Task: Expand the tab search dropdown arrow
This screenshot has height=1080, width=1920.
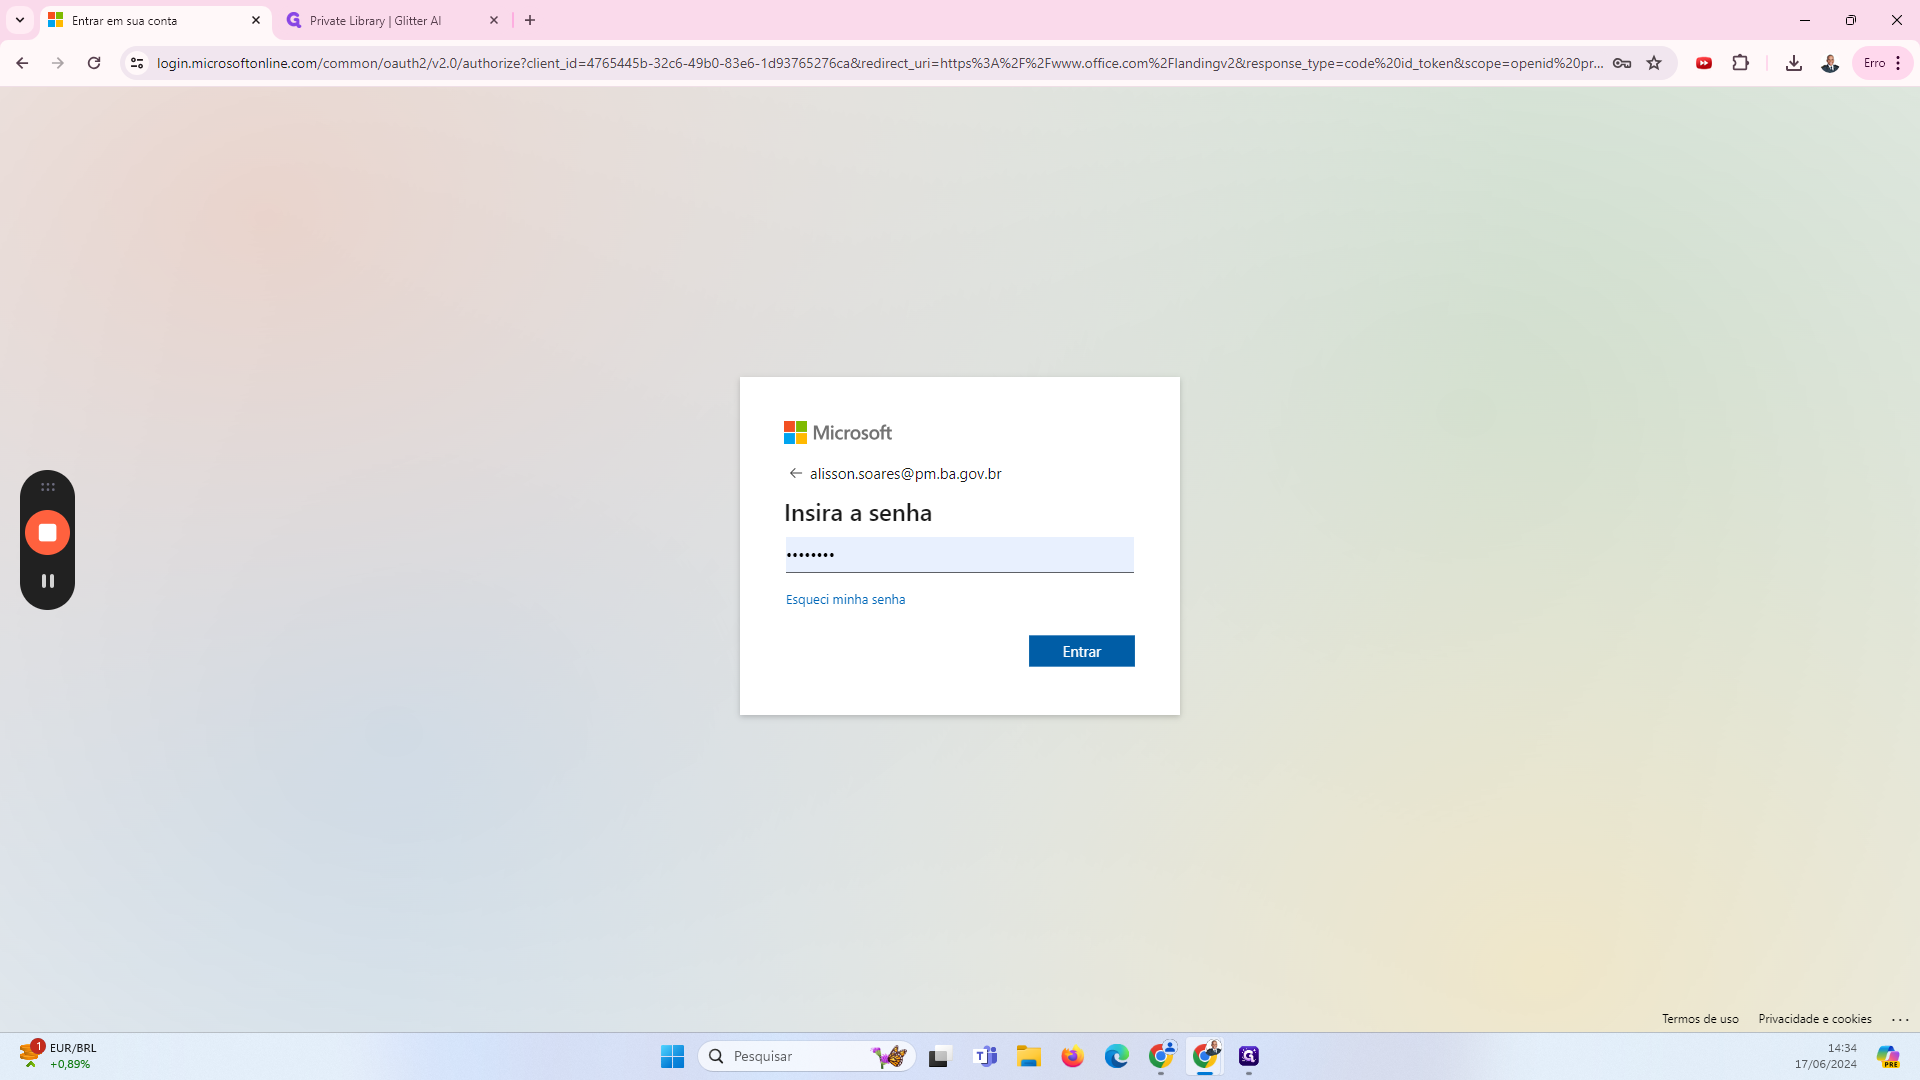Action: 19,20
